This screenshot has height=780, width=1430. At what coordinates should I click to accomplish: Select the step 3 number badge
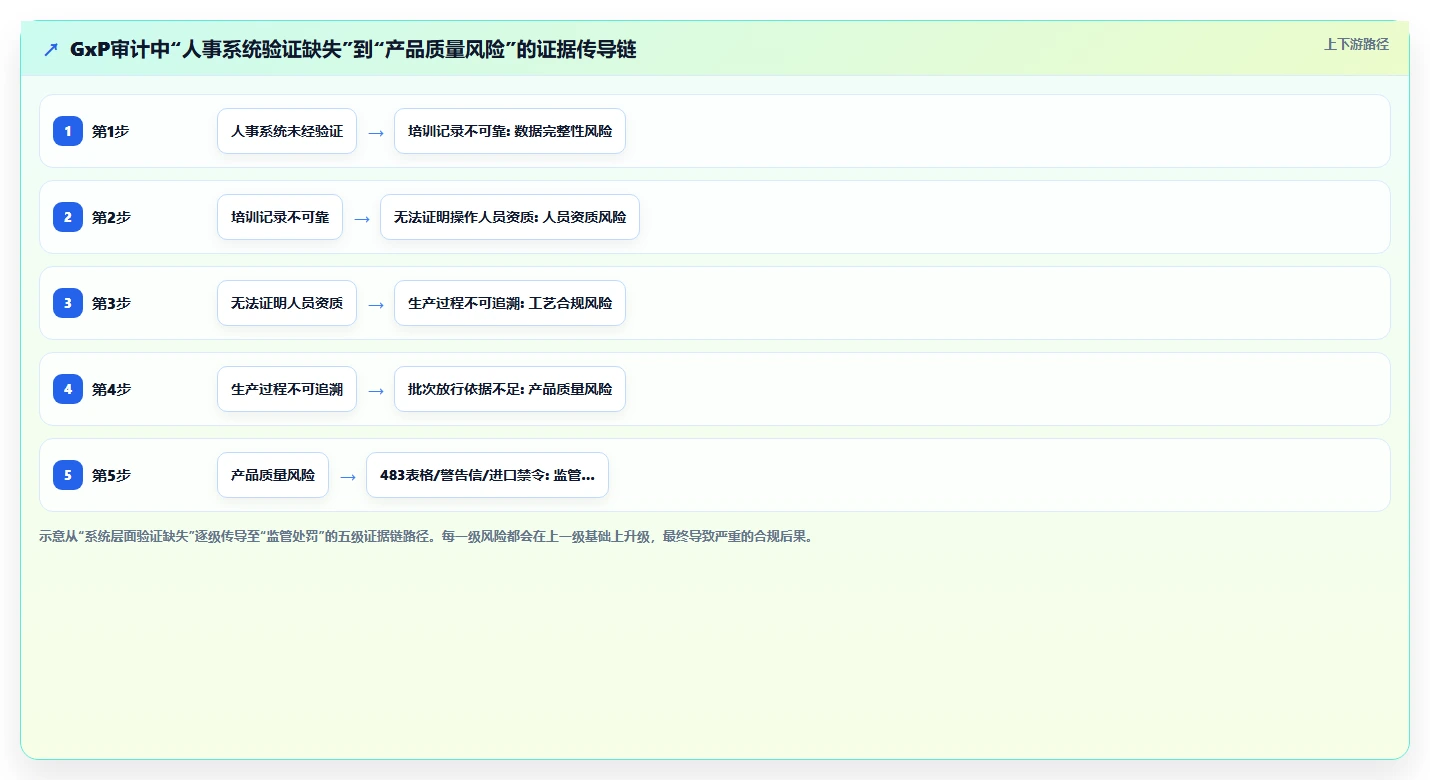coord(68,303)
